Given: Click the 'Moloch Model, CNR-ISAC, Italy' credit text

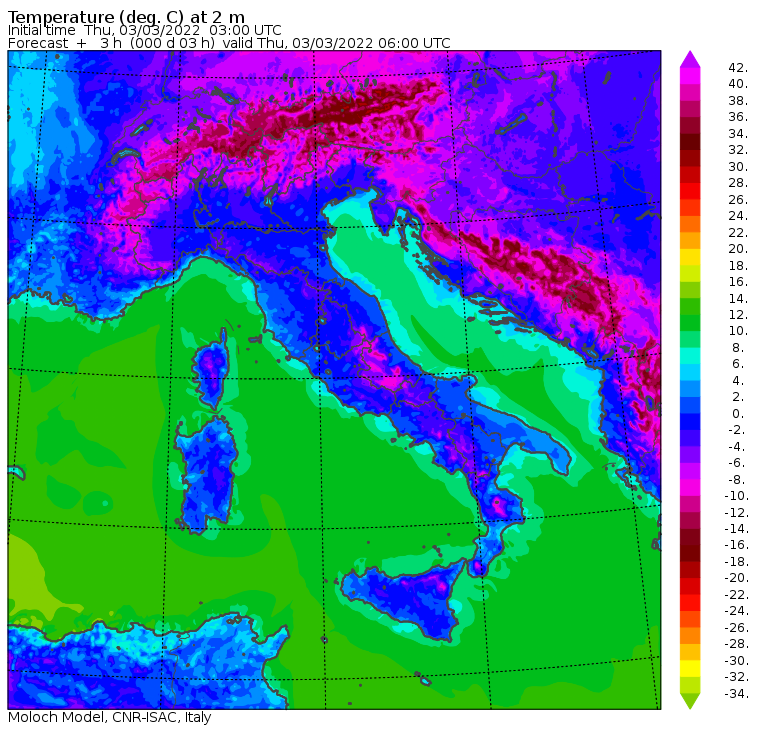Looking at the screenshot, I should coord(110,717).
